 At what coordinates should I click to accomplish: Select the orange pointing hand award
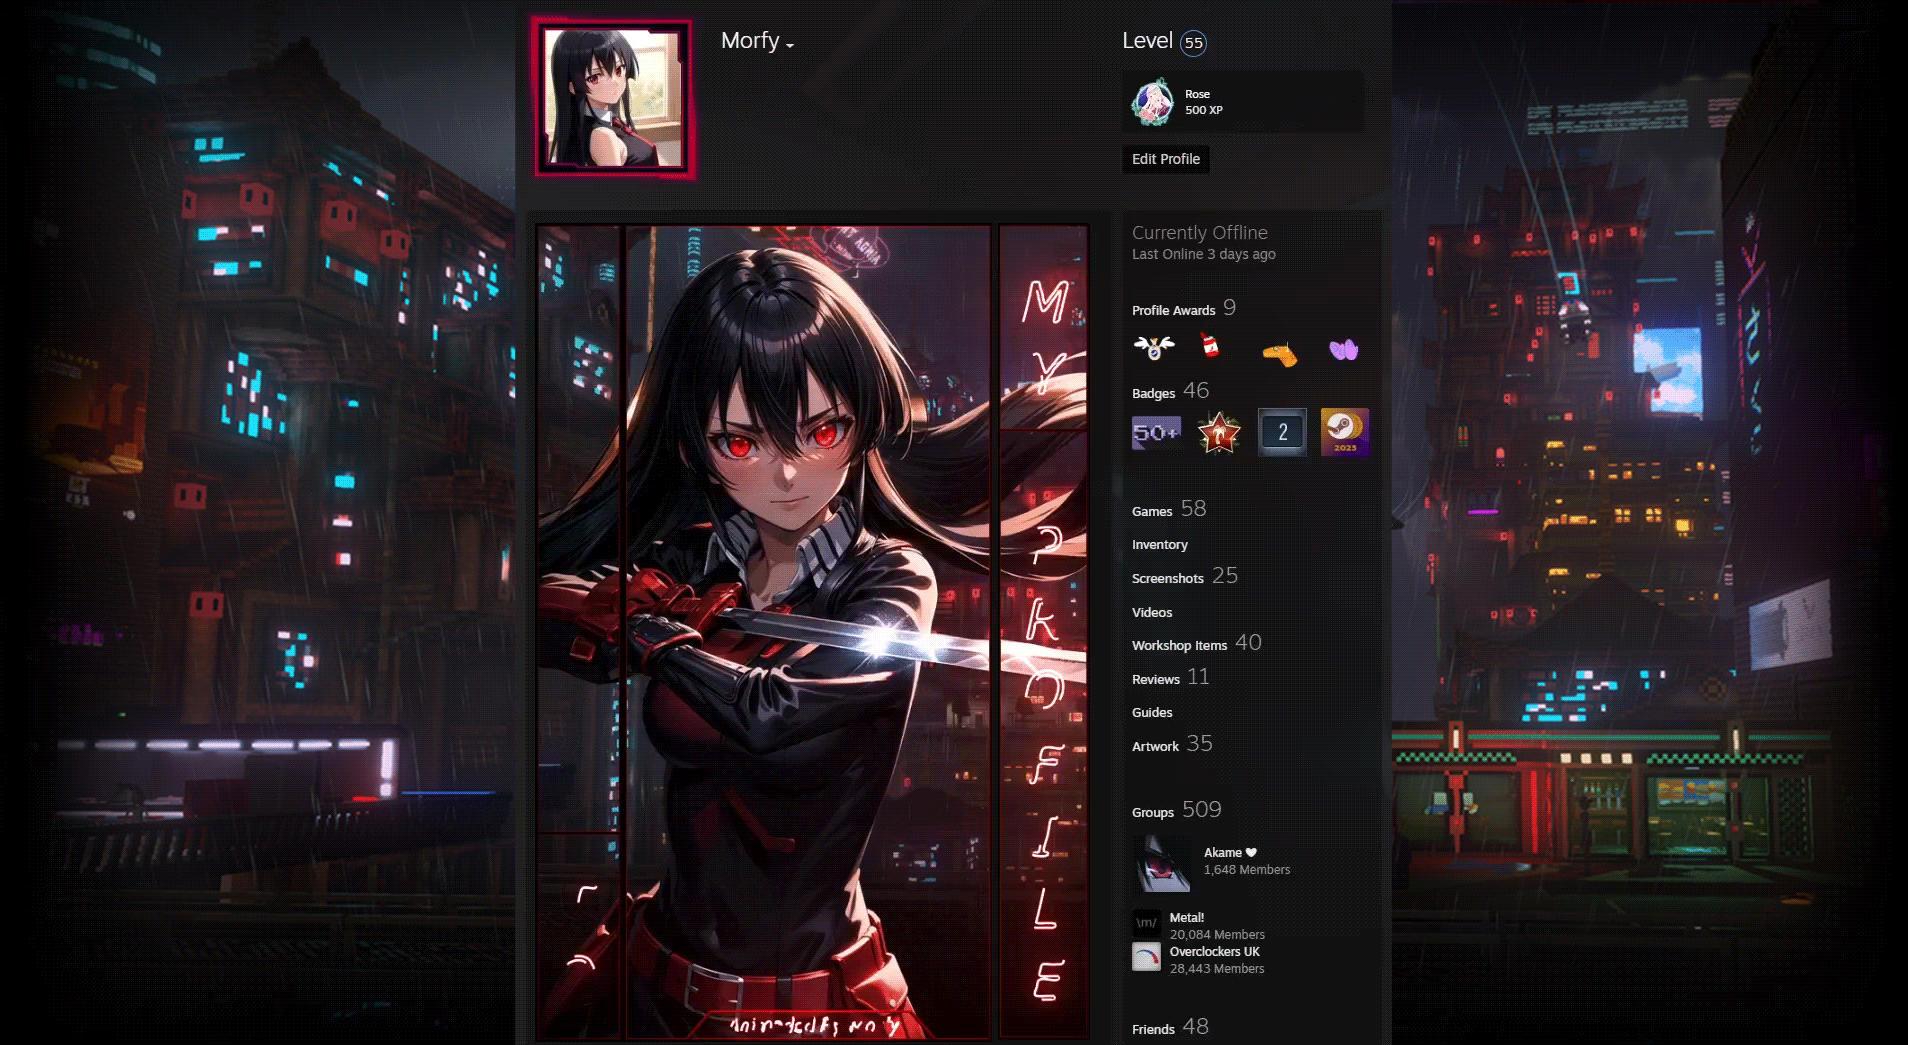(x=1280, y=353)
